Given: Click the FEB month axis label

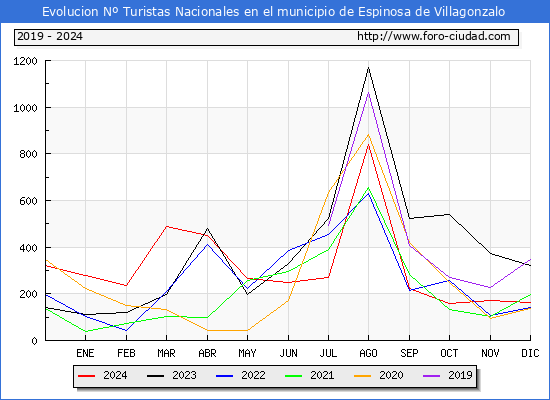Looking at the screenshot, I should point(126,353).
